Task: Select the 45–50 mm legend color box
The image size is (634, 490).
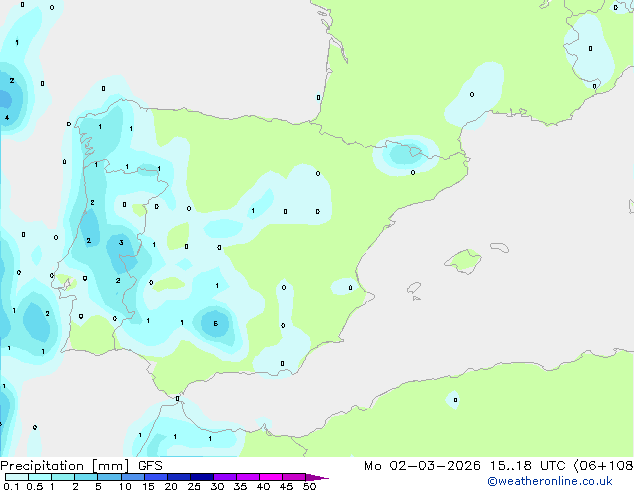Action: tap(294, 477)
